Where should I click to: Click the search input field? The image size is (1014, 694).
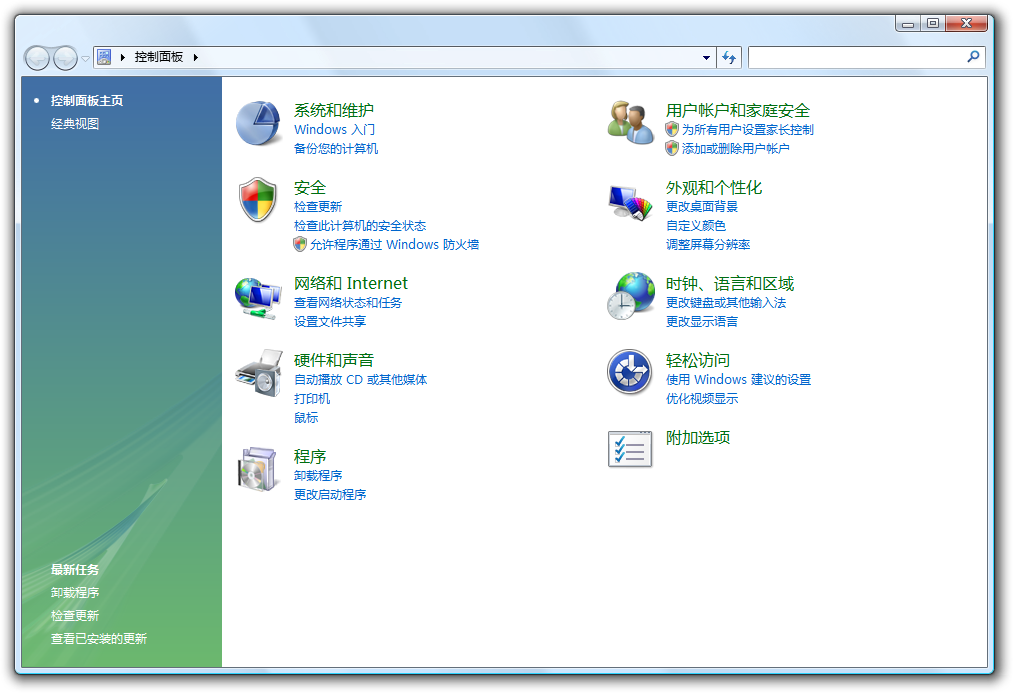click(x=857, y=58)
